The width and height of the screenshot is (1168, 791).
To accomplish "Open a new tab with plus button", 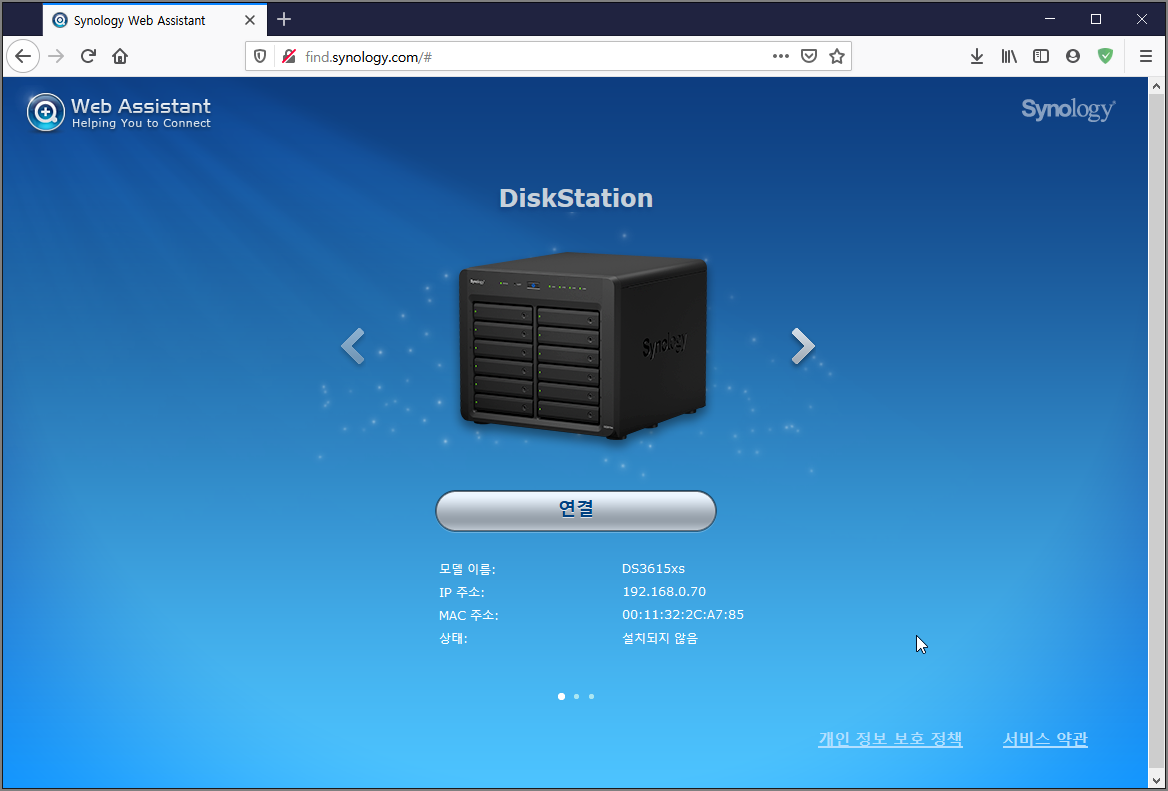I will (284, 20).
